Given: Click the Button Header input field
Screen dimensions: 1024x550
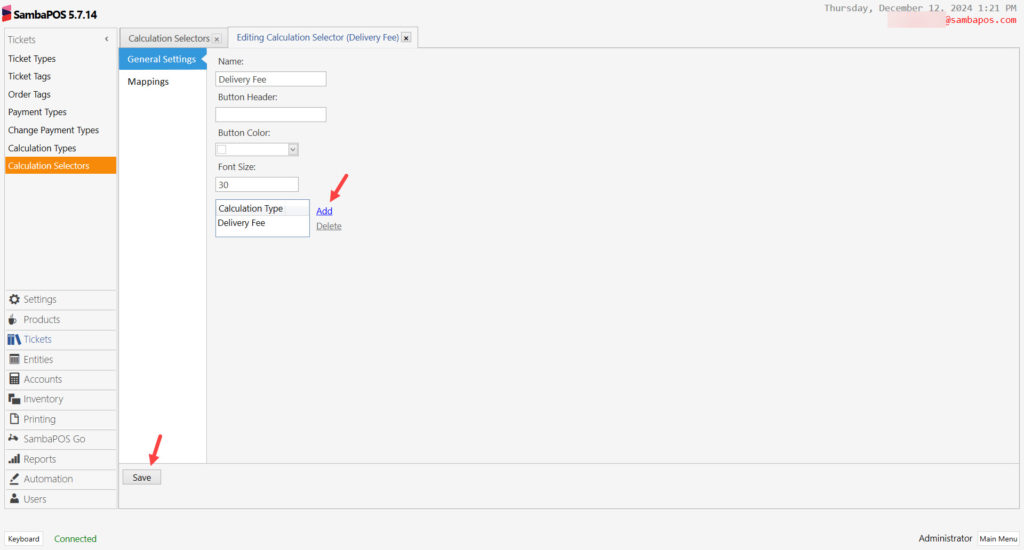Looking at the screenshot, I should click(x=270, y=114).
